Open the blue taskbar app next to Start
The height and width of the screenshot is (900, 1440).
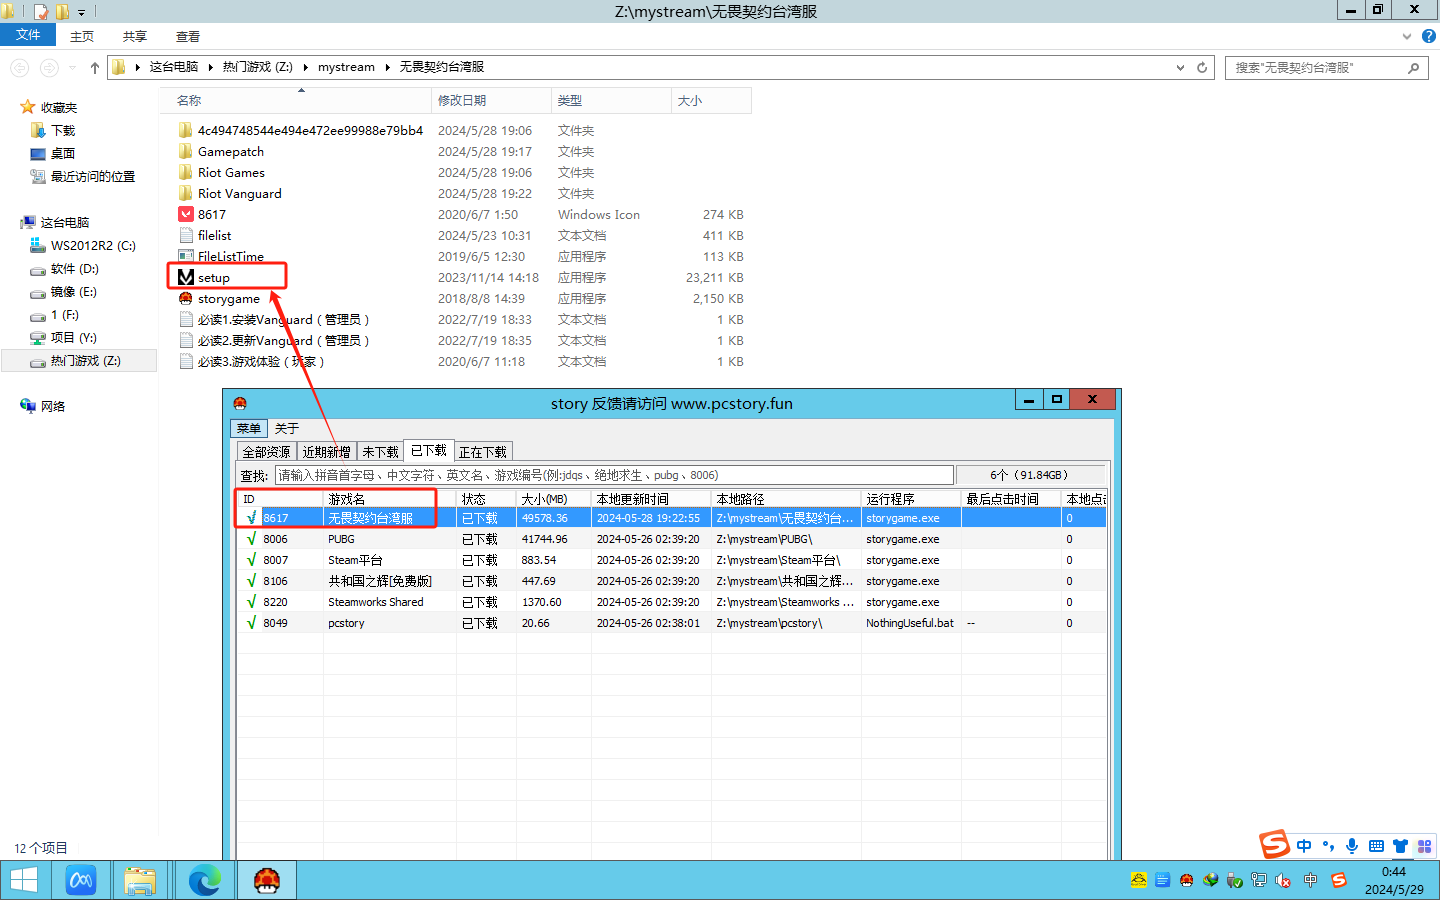(x=80, y=880)
